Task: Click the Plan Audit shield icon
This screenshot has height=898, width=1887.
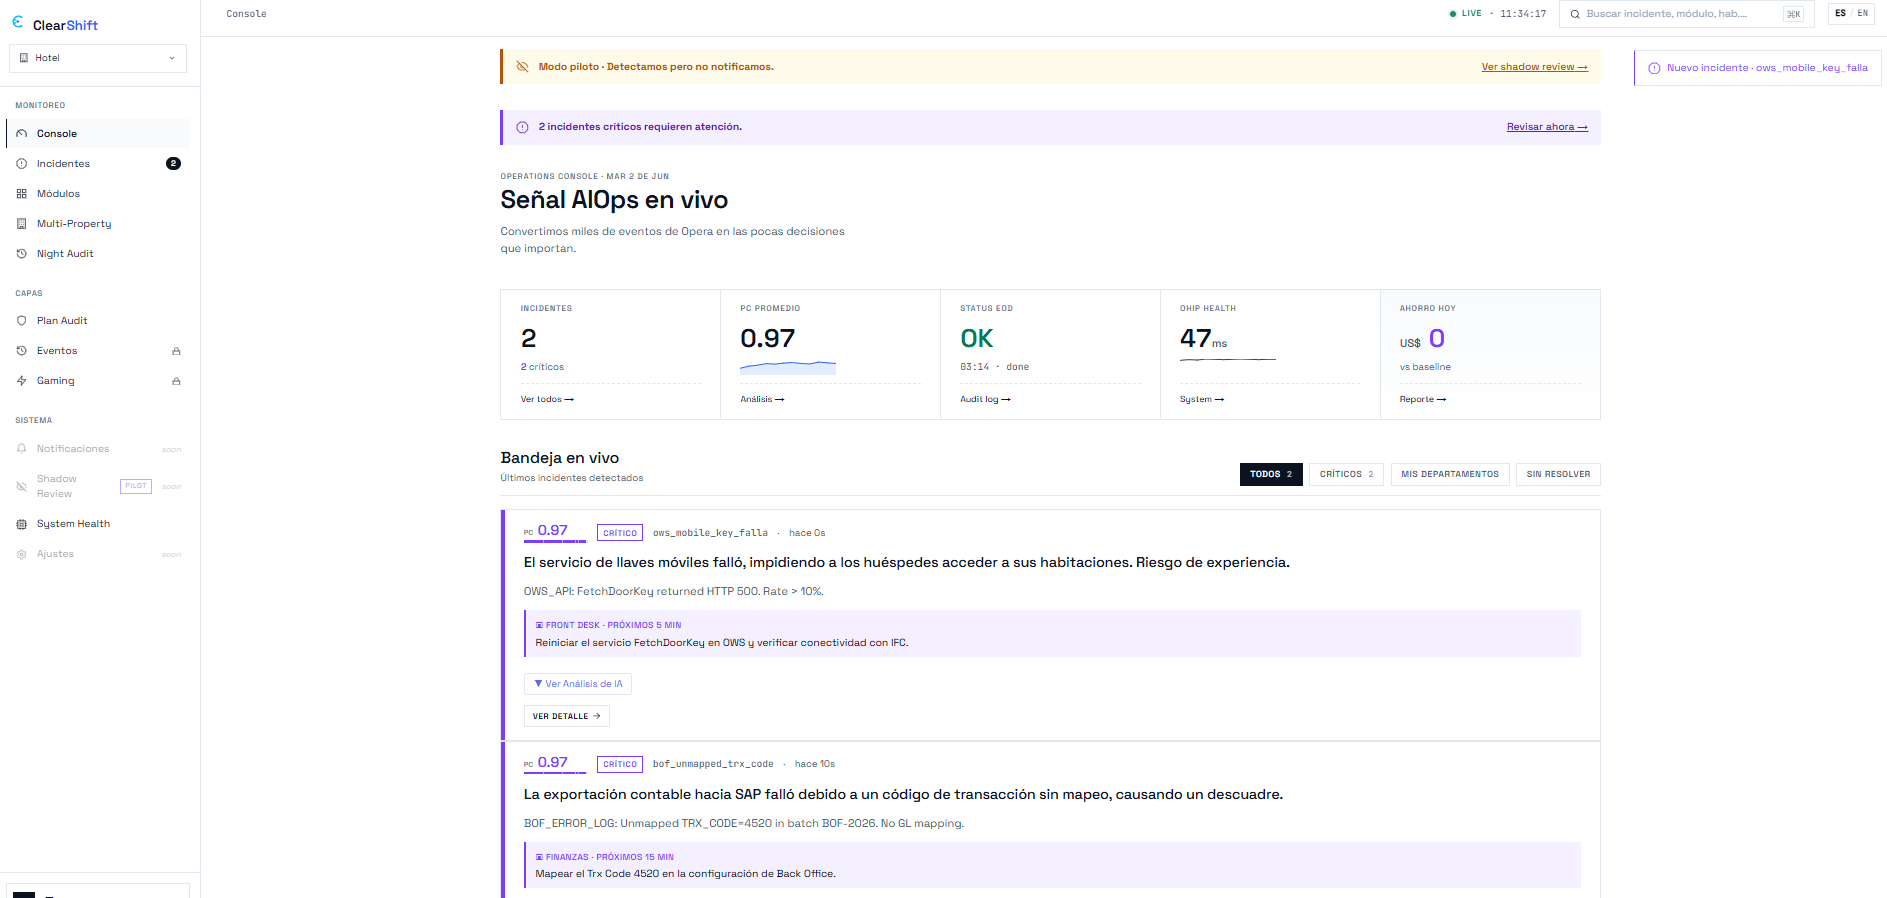Action: [x=21, y=321]
